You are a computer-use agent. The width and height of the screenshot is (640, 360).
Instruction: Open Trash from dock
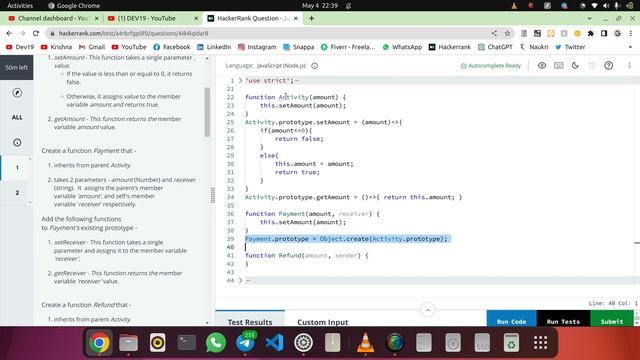pos(511,343)
